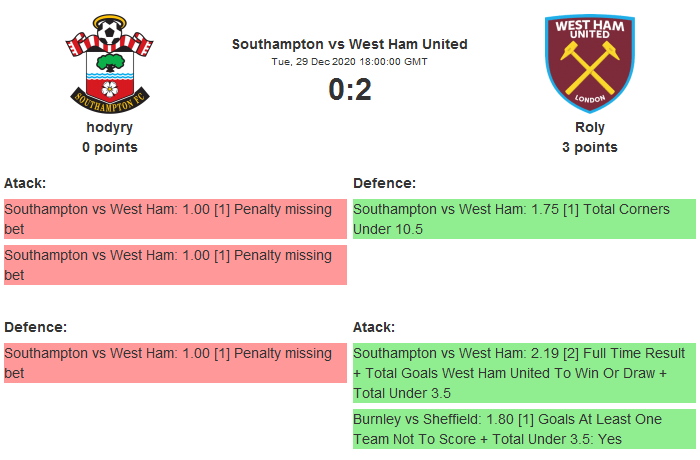The image size is (700, 460).
Task: Click the Southampton FC club crest
Action: coord(110,62)
